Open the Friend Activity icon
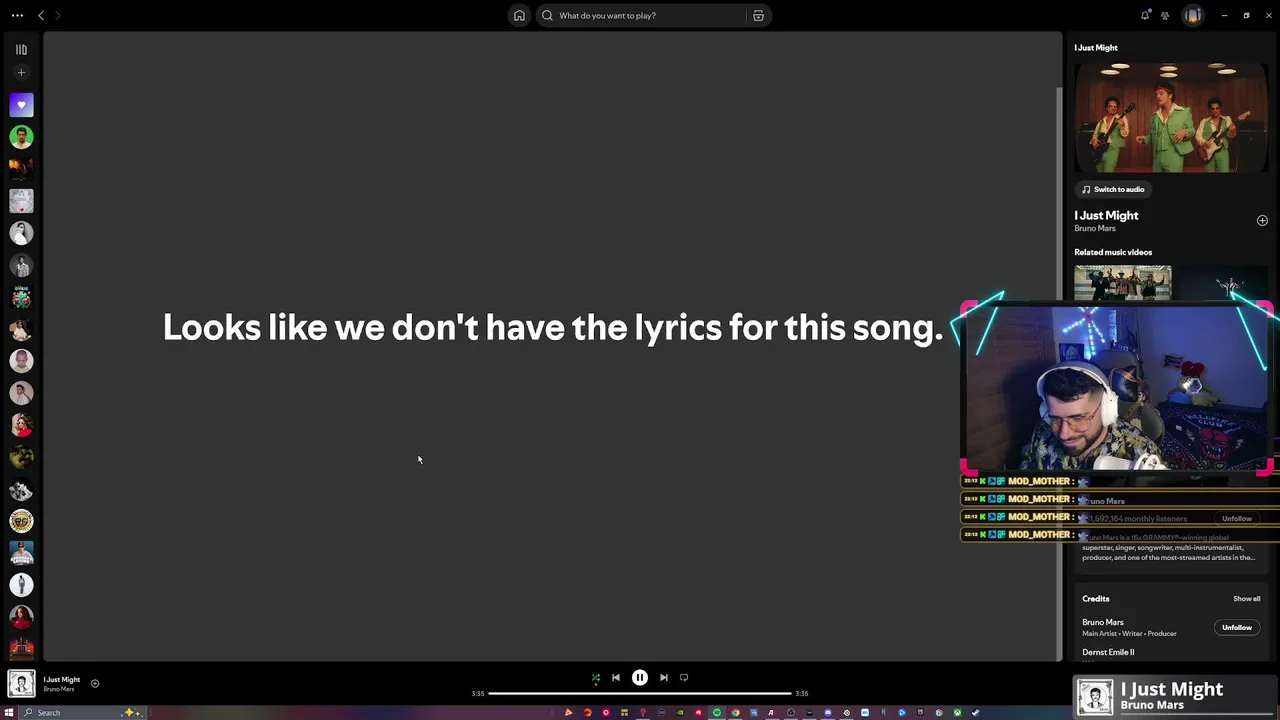The height and width of the screenshot is (720, 1280). tap(1165, 15)
